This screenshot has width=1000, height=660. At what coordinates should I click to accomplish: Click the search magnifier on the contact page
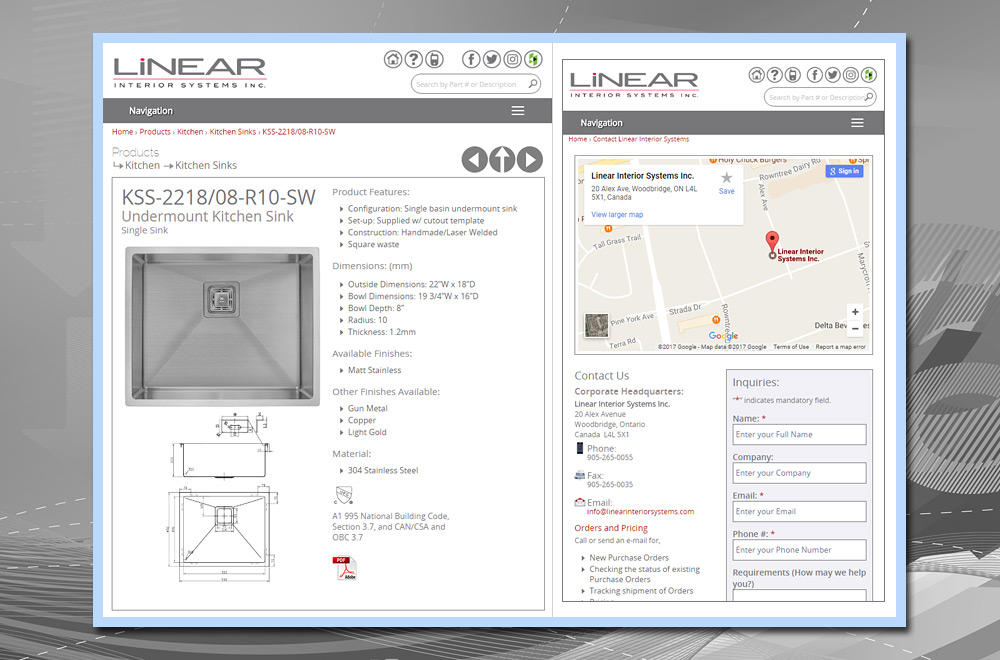[869, 97]
